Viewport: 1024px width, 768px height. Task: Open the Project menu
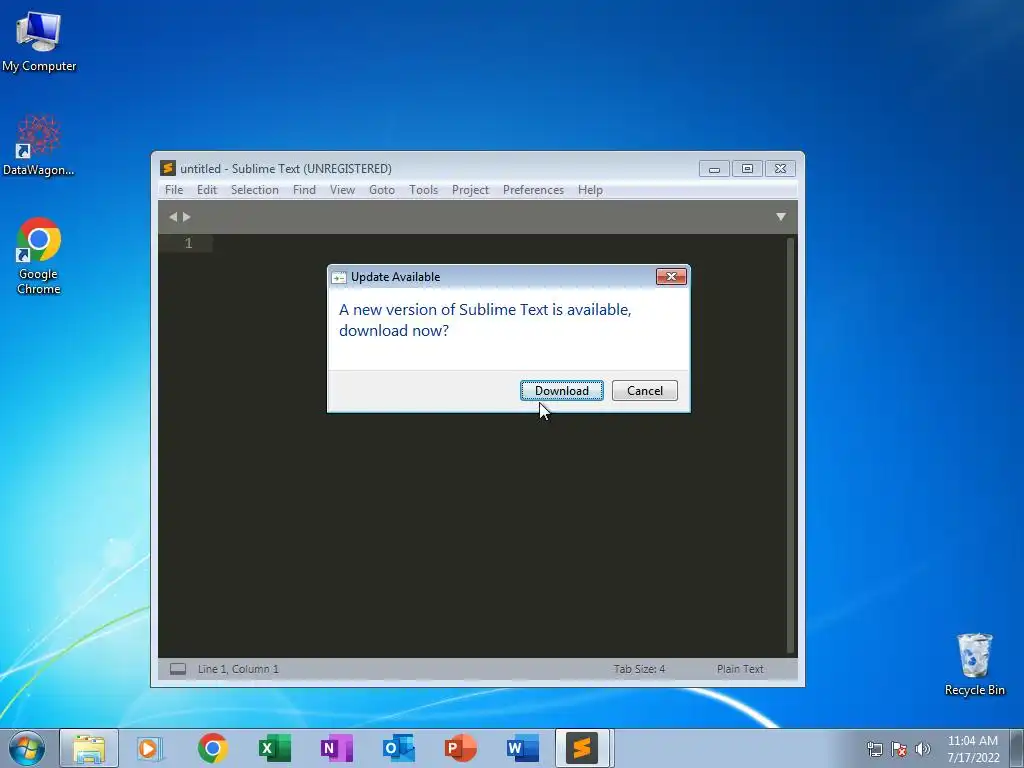[470, 190]
